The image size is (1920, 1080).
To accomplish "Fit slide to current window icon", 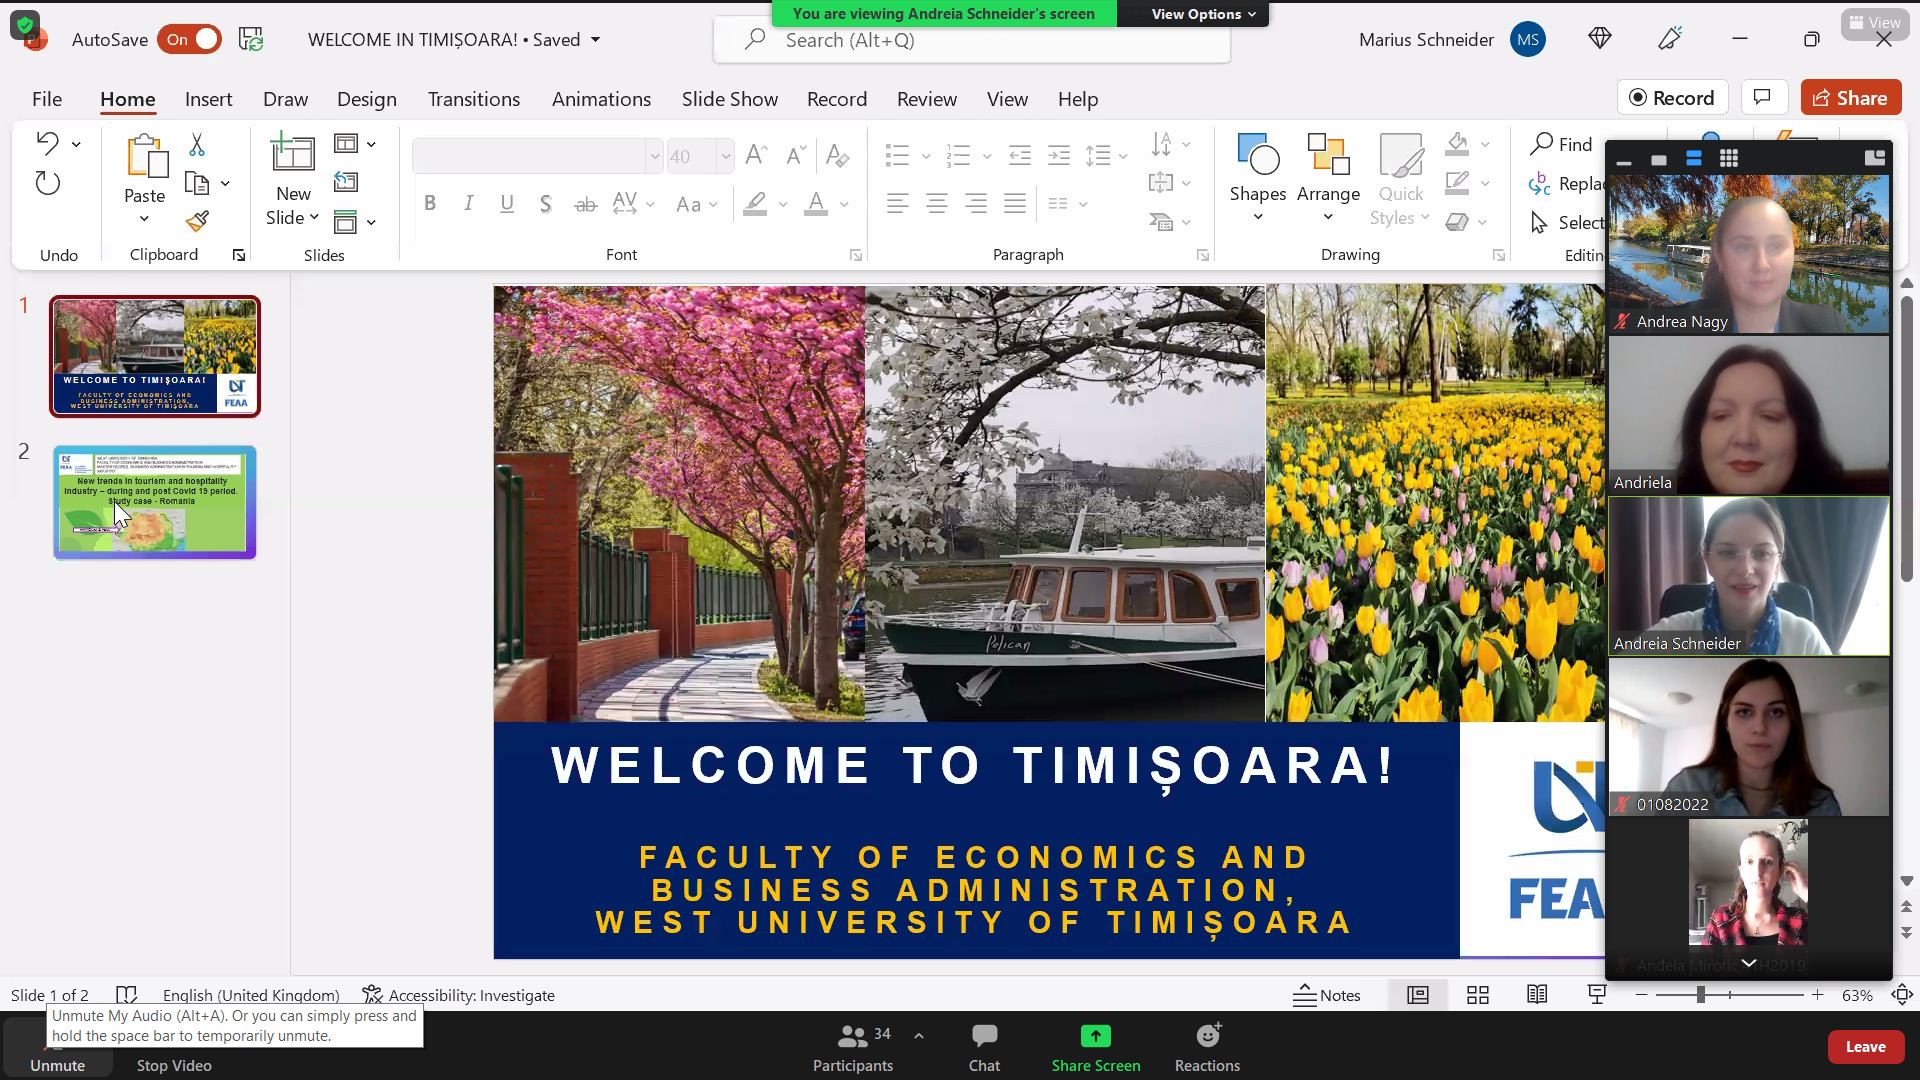I will (x=1902, y=995).
